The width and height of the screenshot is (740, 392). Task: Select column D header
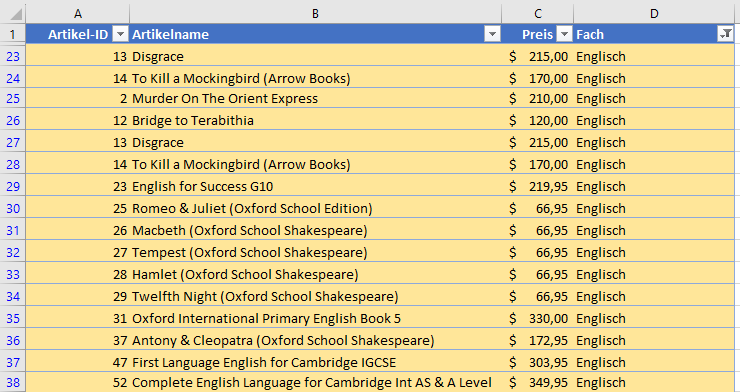tap(654, 14)
